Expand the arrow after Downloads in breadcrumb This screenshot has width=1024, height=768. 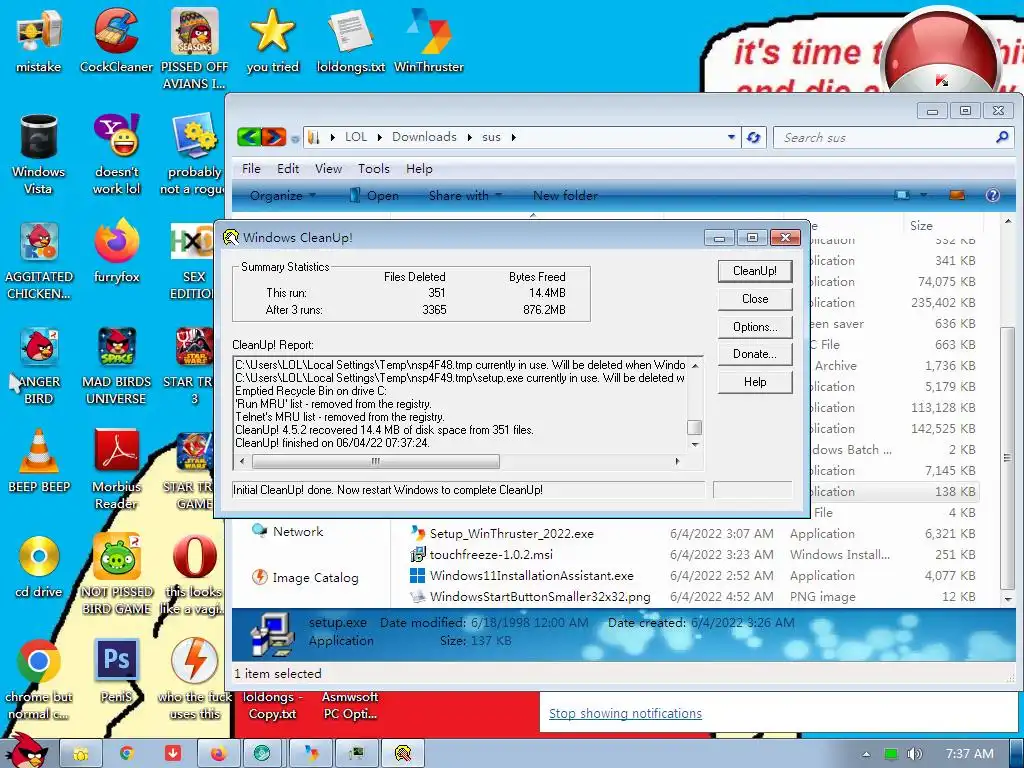pyautogui.click(x=470, y=137)
